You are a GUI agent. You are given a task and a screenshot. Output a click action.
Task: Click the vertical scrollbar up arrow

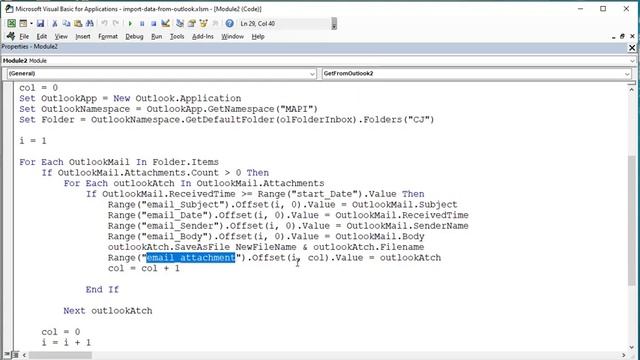(x=631, y=89)
